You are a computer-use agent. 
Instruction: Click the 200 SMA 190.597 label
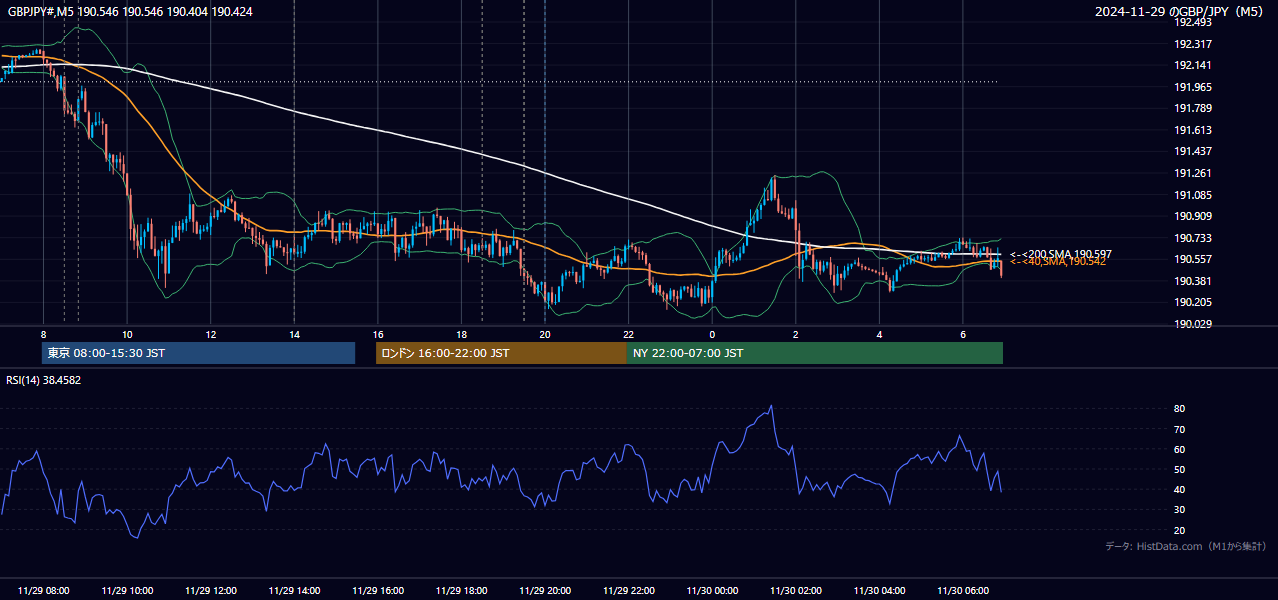(x=1061, y=254)
